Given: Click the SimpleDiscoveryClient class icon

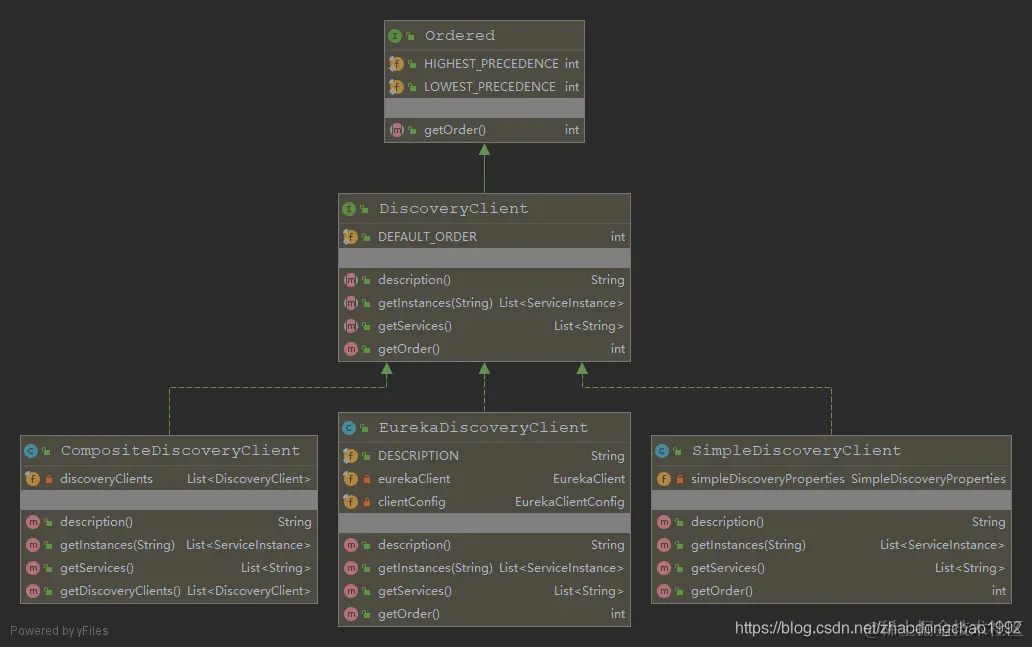Looking at the screenshot, I should [x=662, y=451].
